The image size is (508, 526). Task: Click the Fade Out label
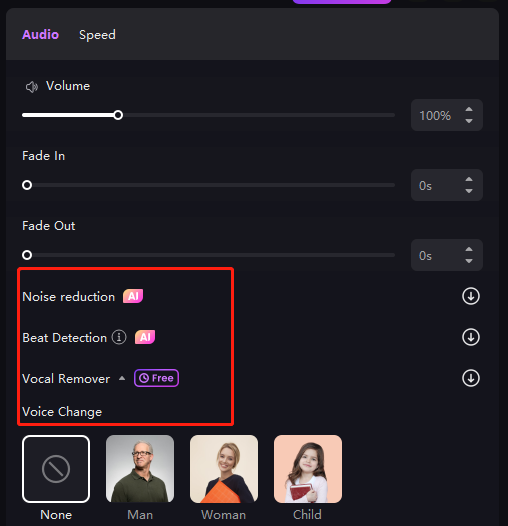point(49,226)
